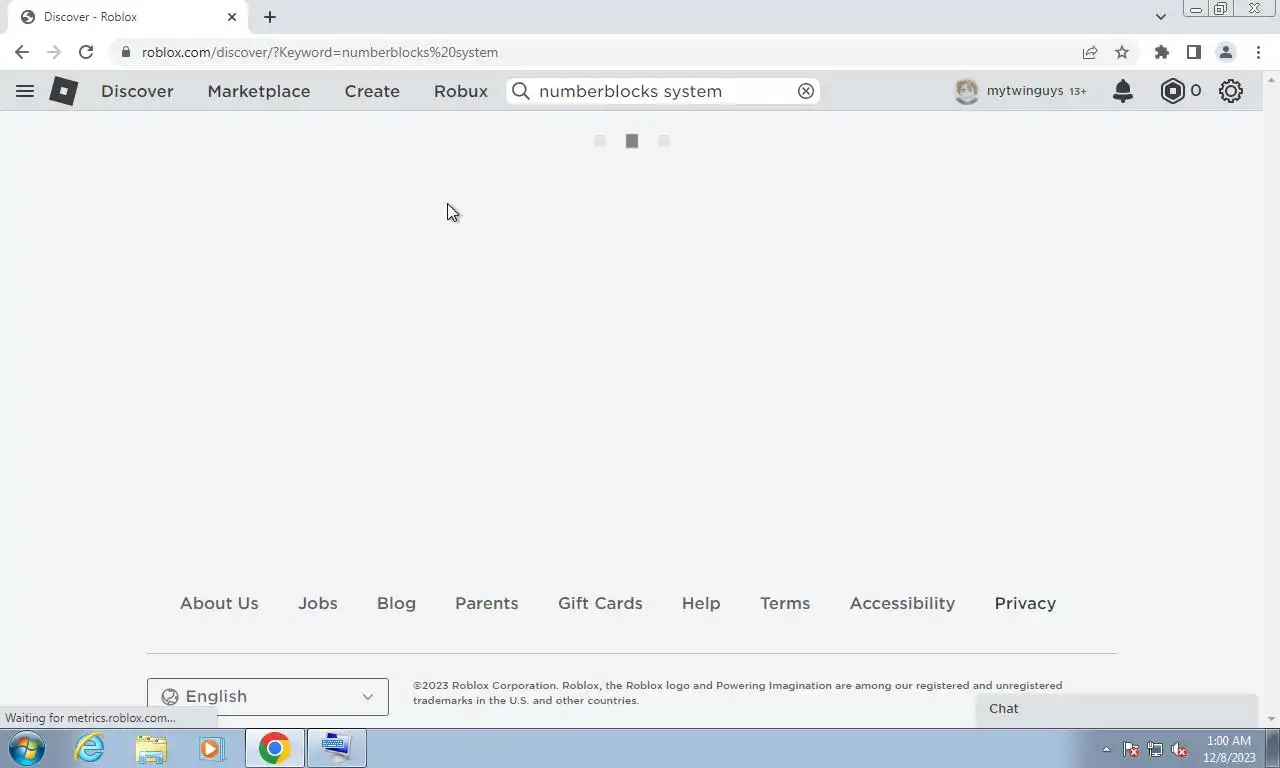Open the Parents footer link
Image resolution: width=1280 pixels, height=768 pixels.
487,603
